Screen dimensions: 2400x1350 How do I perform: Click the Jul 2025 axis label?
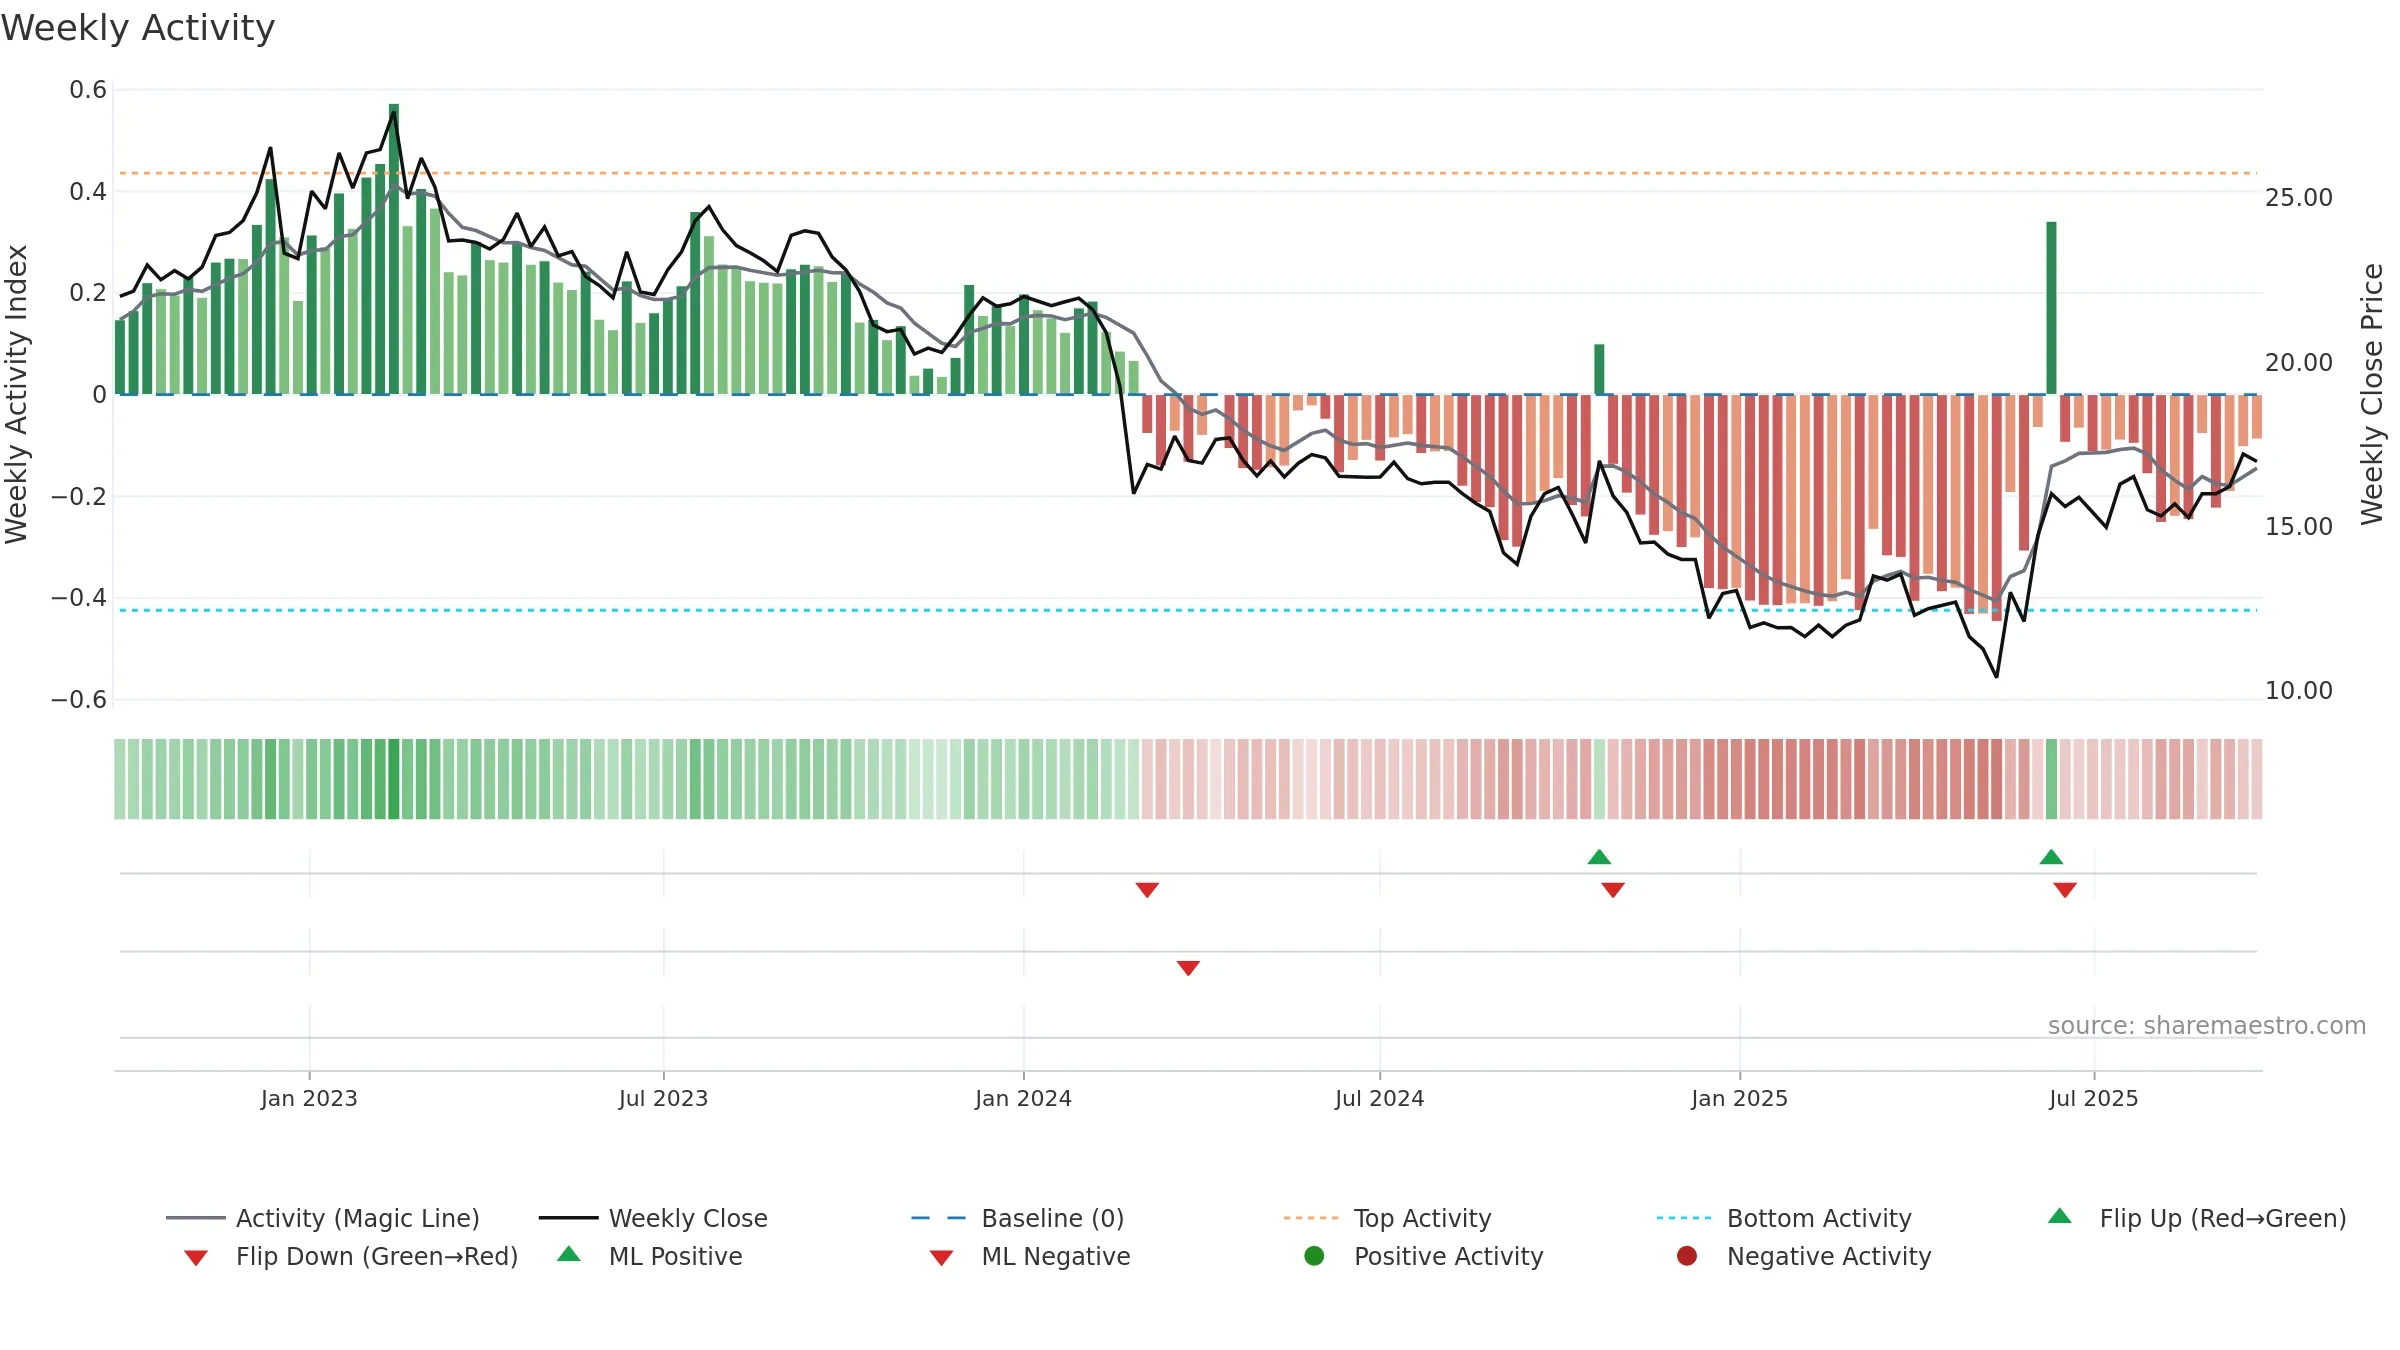click(2093, 1098)
